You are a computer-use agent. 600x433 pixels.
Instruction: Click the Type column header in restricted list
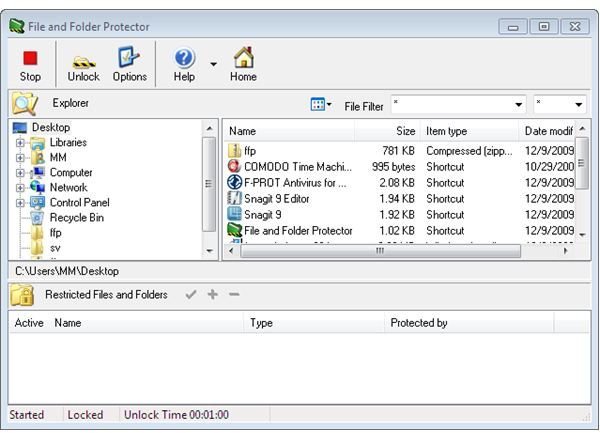pyautogui.click(x=314, y=323)
